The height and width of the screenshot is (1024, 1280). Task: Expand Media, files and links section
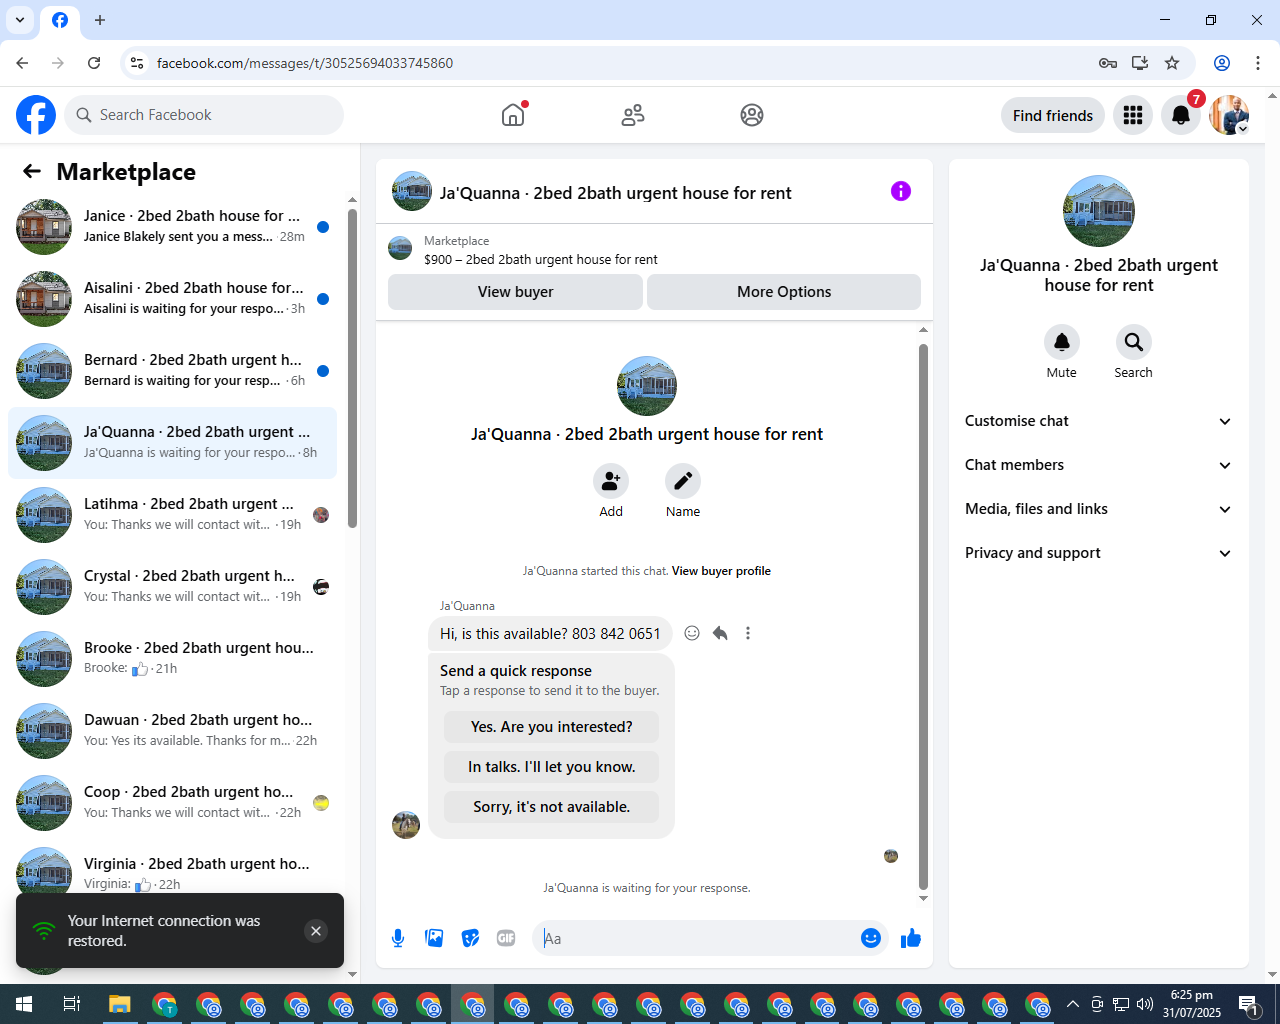tap(1098, 509)
